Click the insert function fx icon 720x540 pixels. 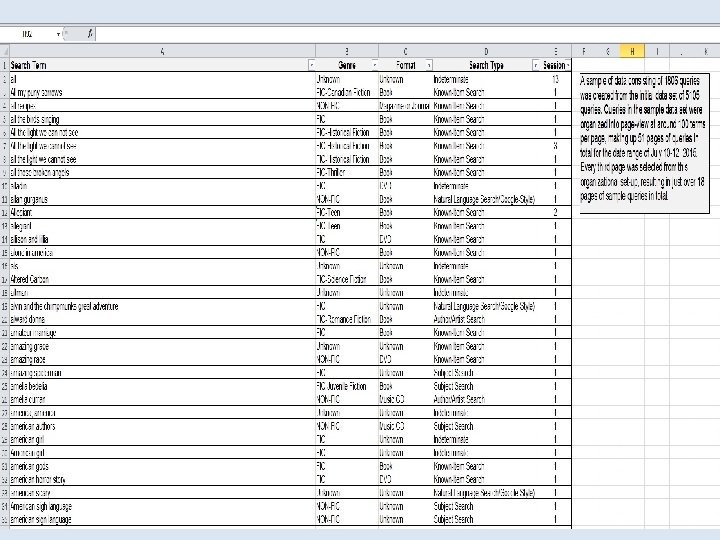90,34
